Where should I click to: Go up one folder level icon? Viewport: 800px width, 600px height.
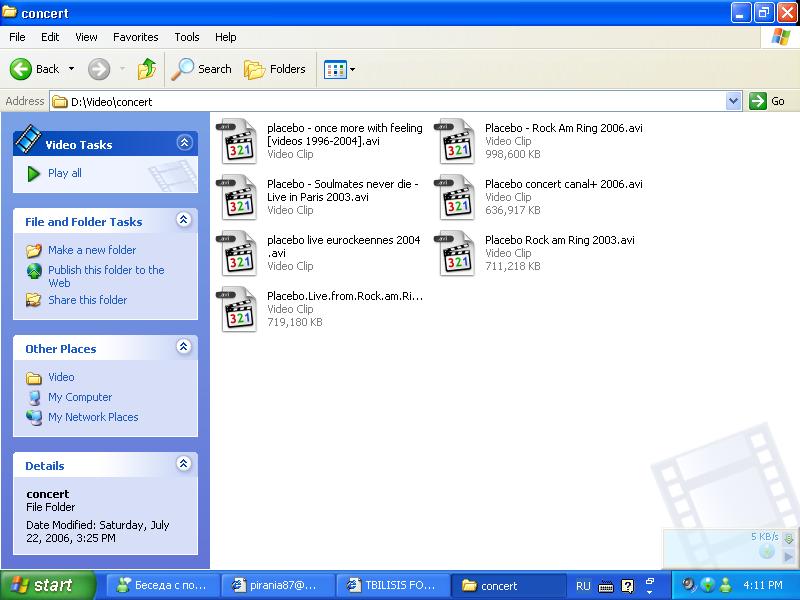(147, 69)
